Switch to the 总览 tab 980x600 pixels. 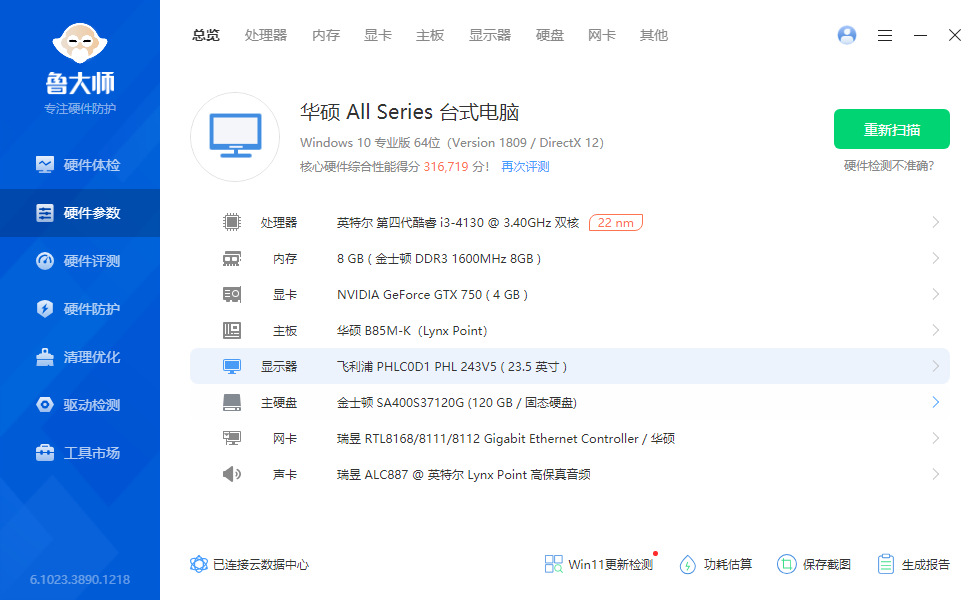[x=206, y=36]
